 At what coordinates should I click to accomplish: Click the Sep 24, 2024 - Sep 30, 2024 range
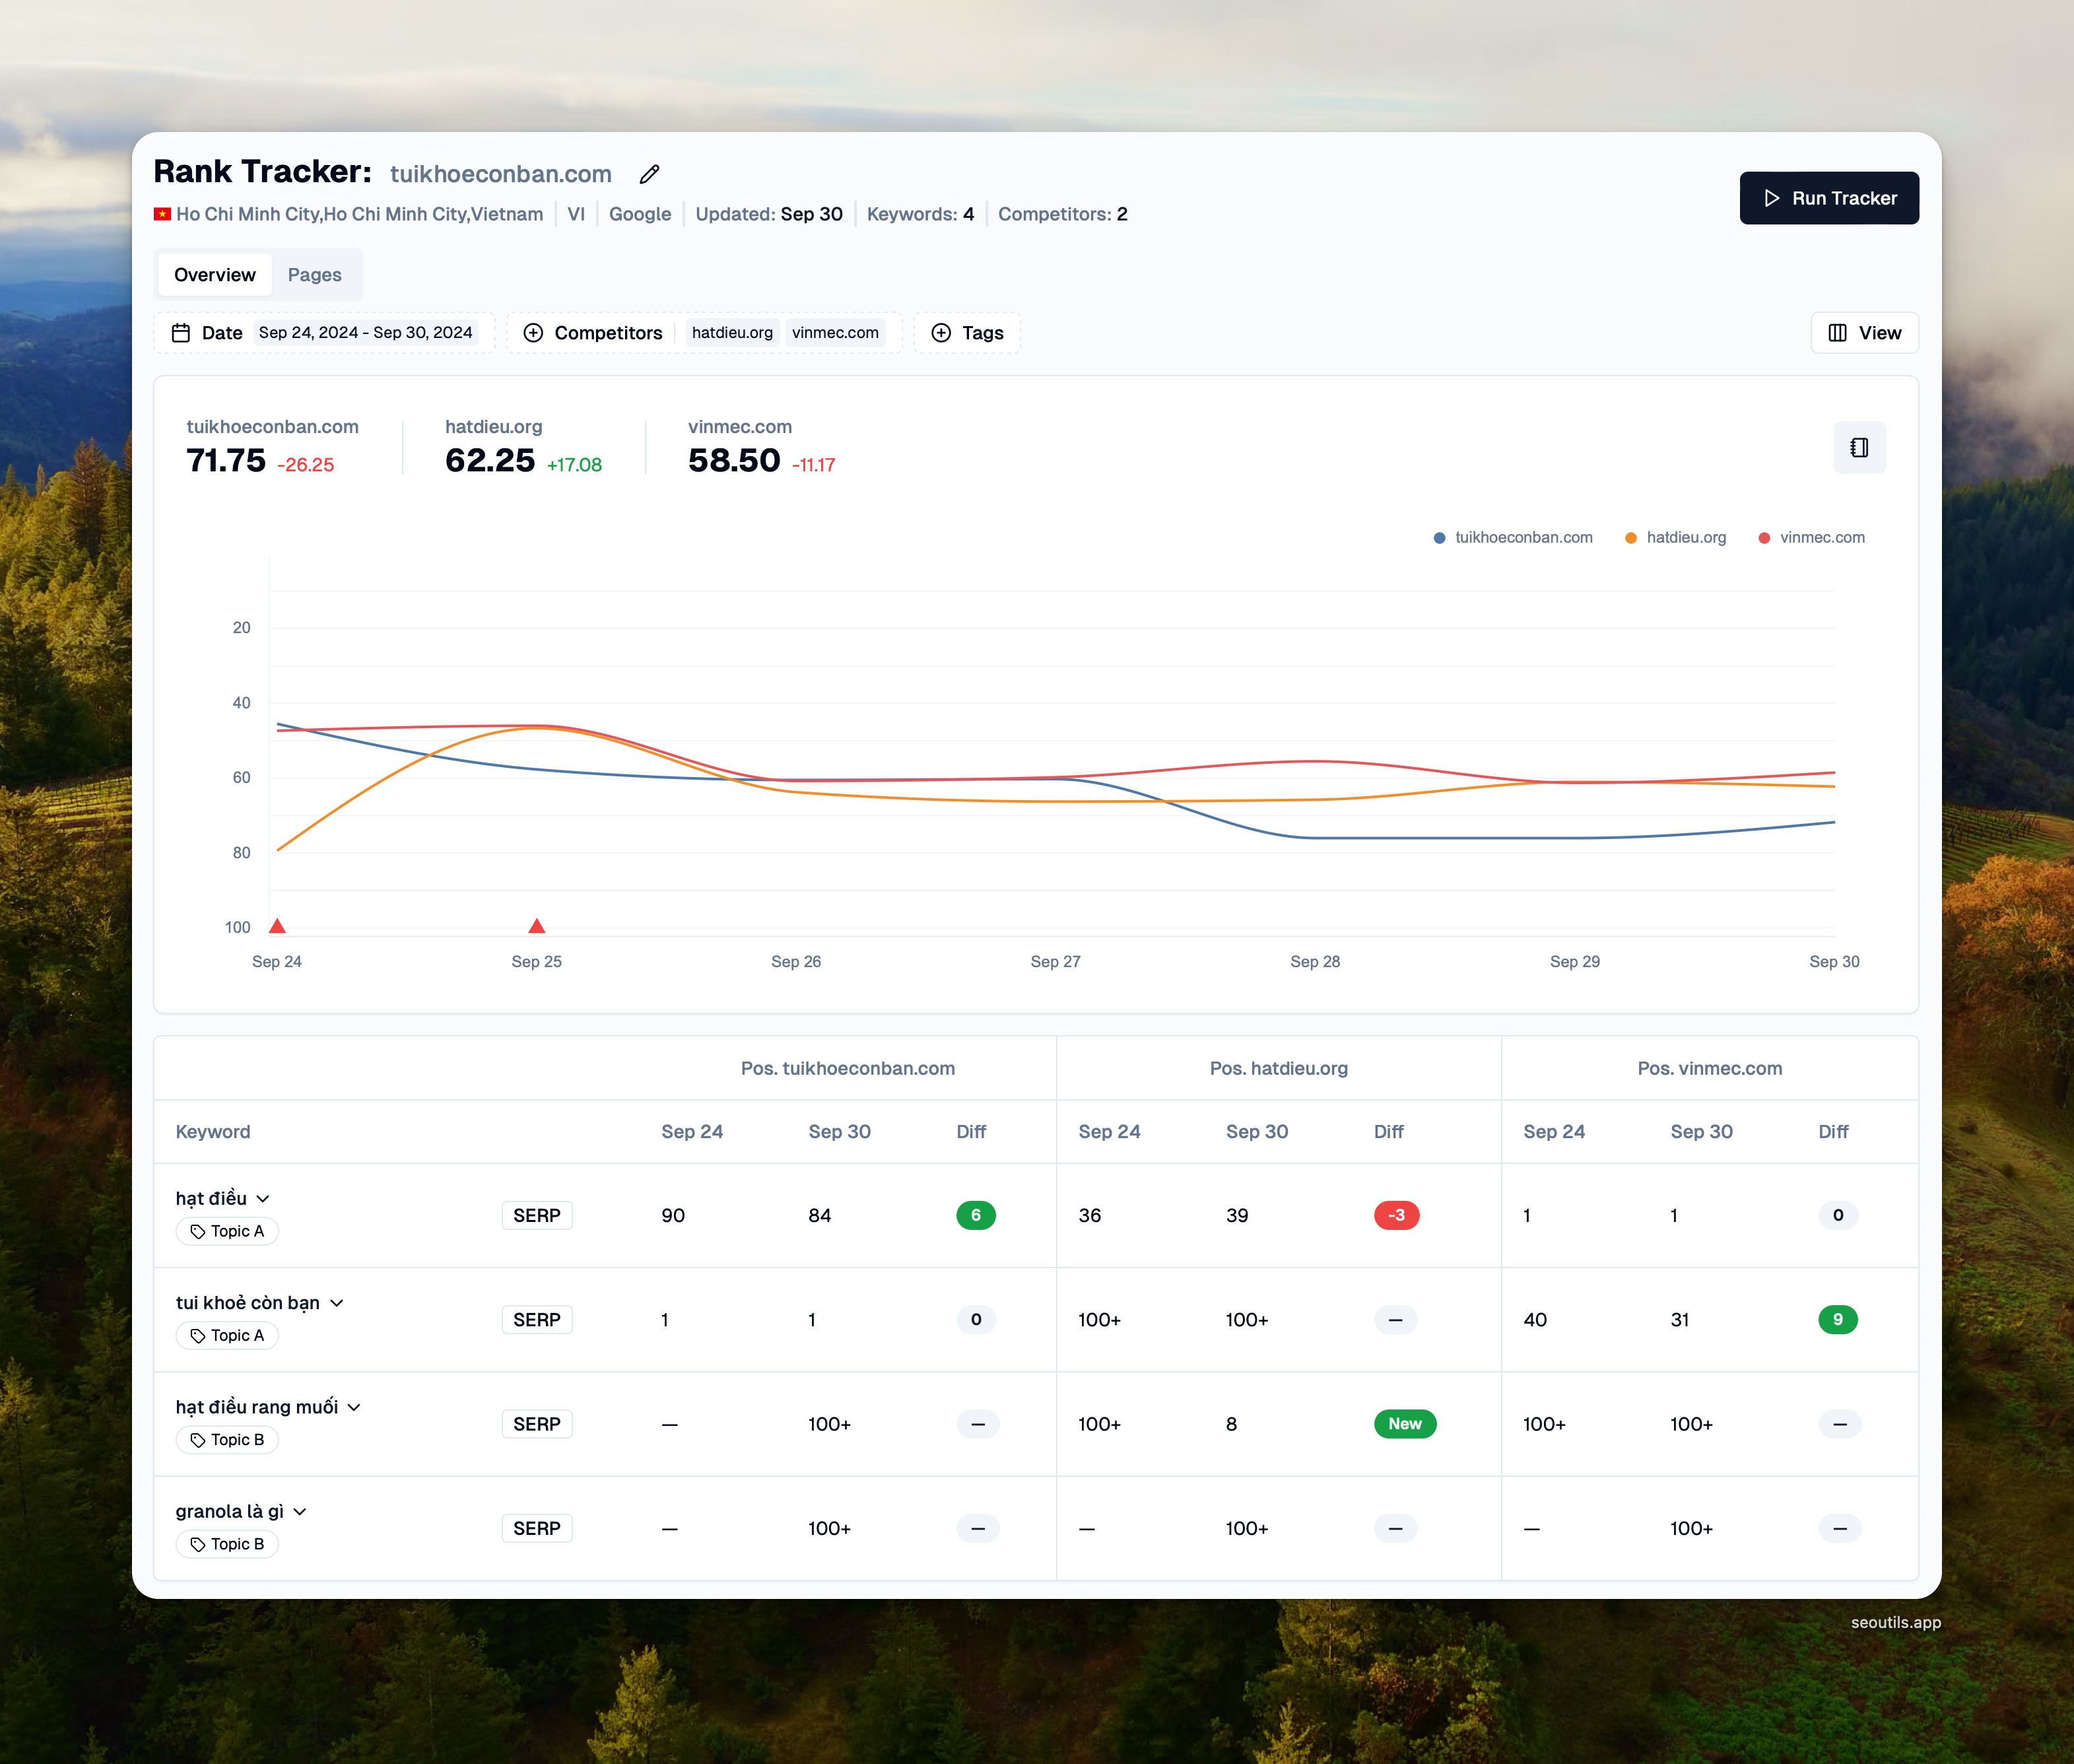pyautogui.click(x=365, y=333)
